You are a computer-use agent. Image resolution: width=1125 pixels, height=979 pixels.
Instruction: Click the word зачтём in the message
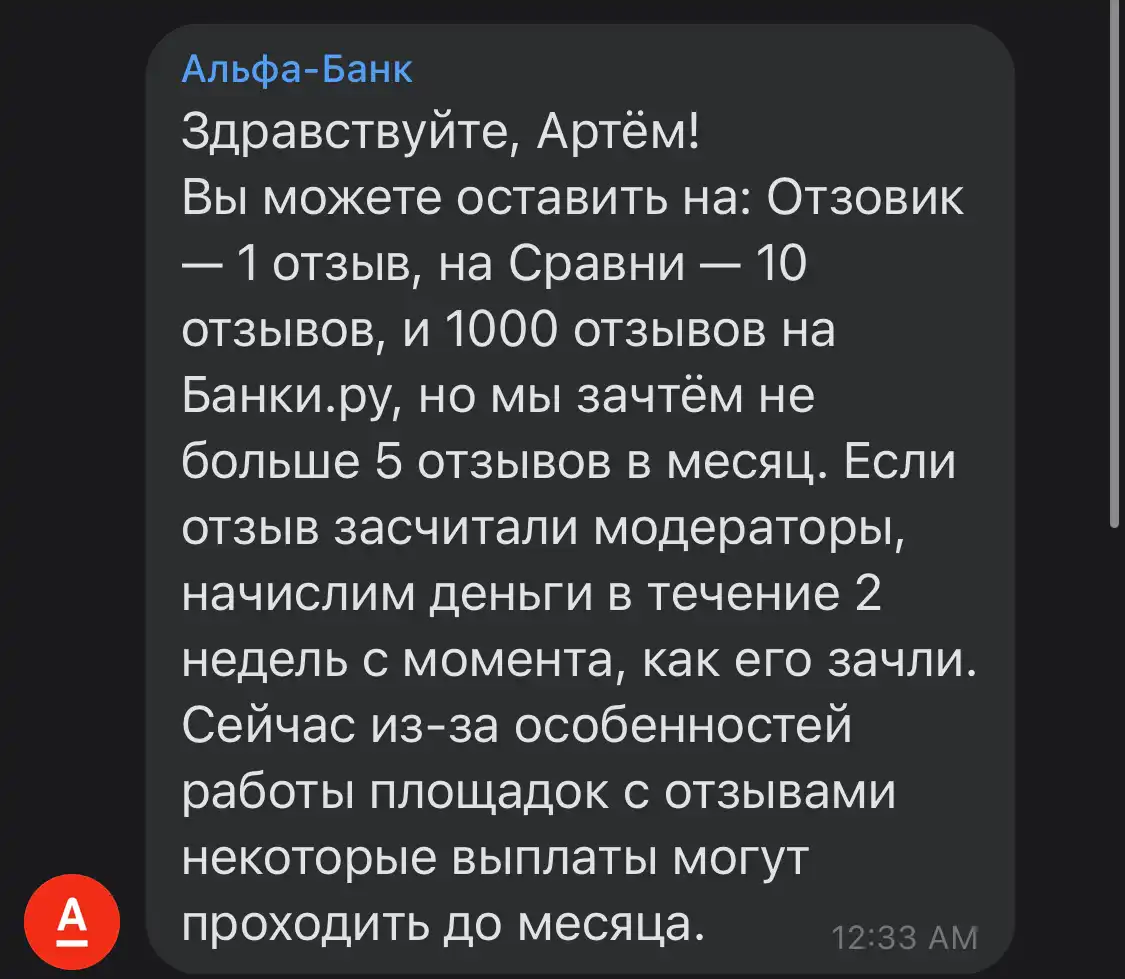[x=660, y=396]
